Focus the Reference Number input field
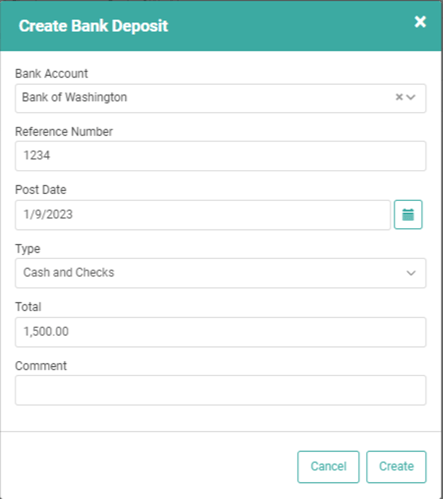443x499 pixels. coord(220,156)
